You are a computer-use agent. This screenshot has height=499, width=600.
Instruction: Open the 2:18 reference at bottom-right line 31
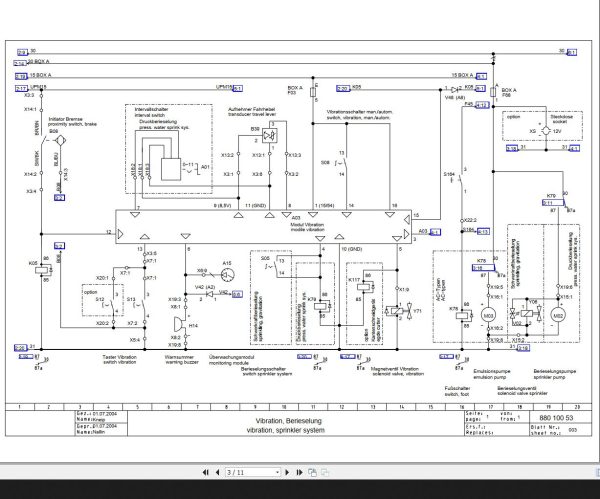pos(523,348)
